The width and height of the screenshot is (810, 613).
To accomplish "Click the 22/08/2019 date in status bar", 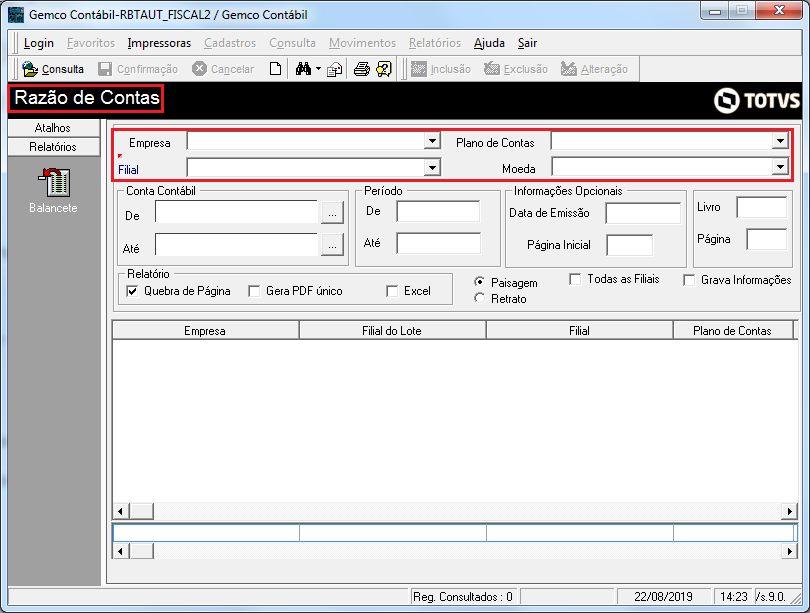I will pyautogui.click(x=663, y=597).
